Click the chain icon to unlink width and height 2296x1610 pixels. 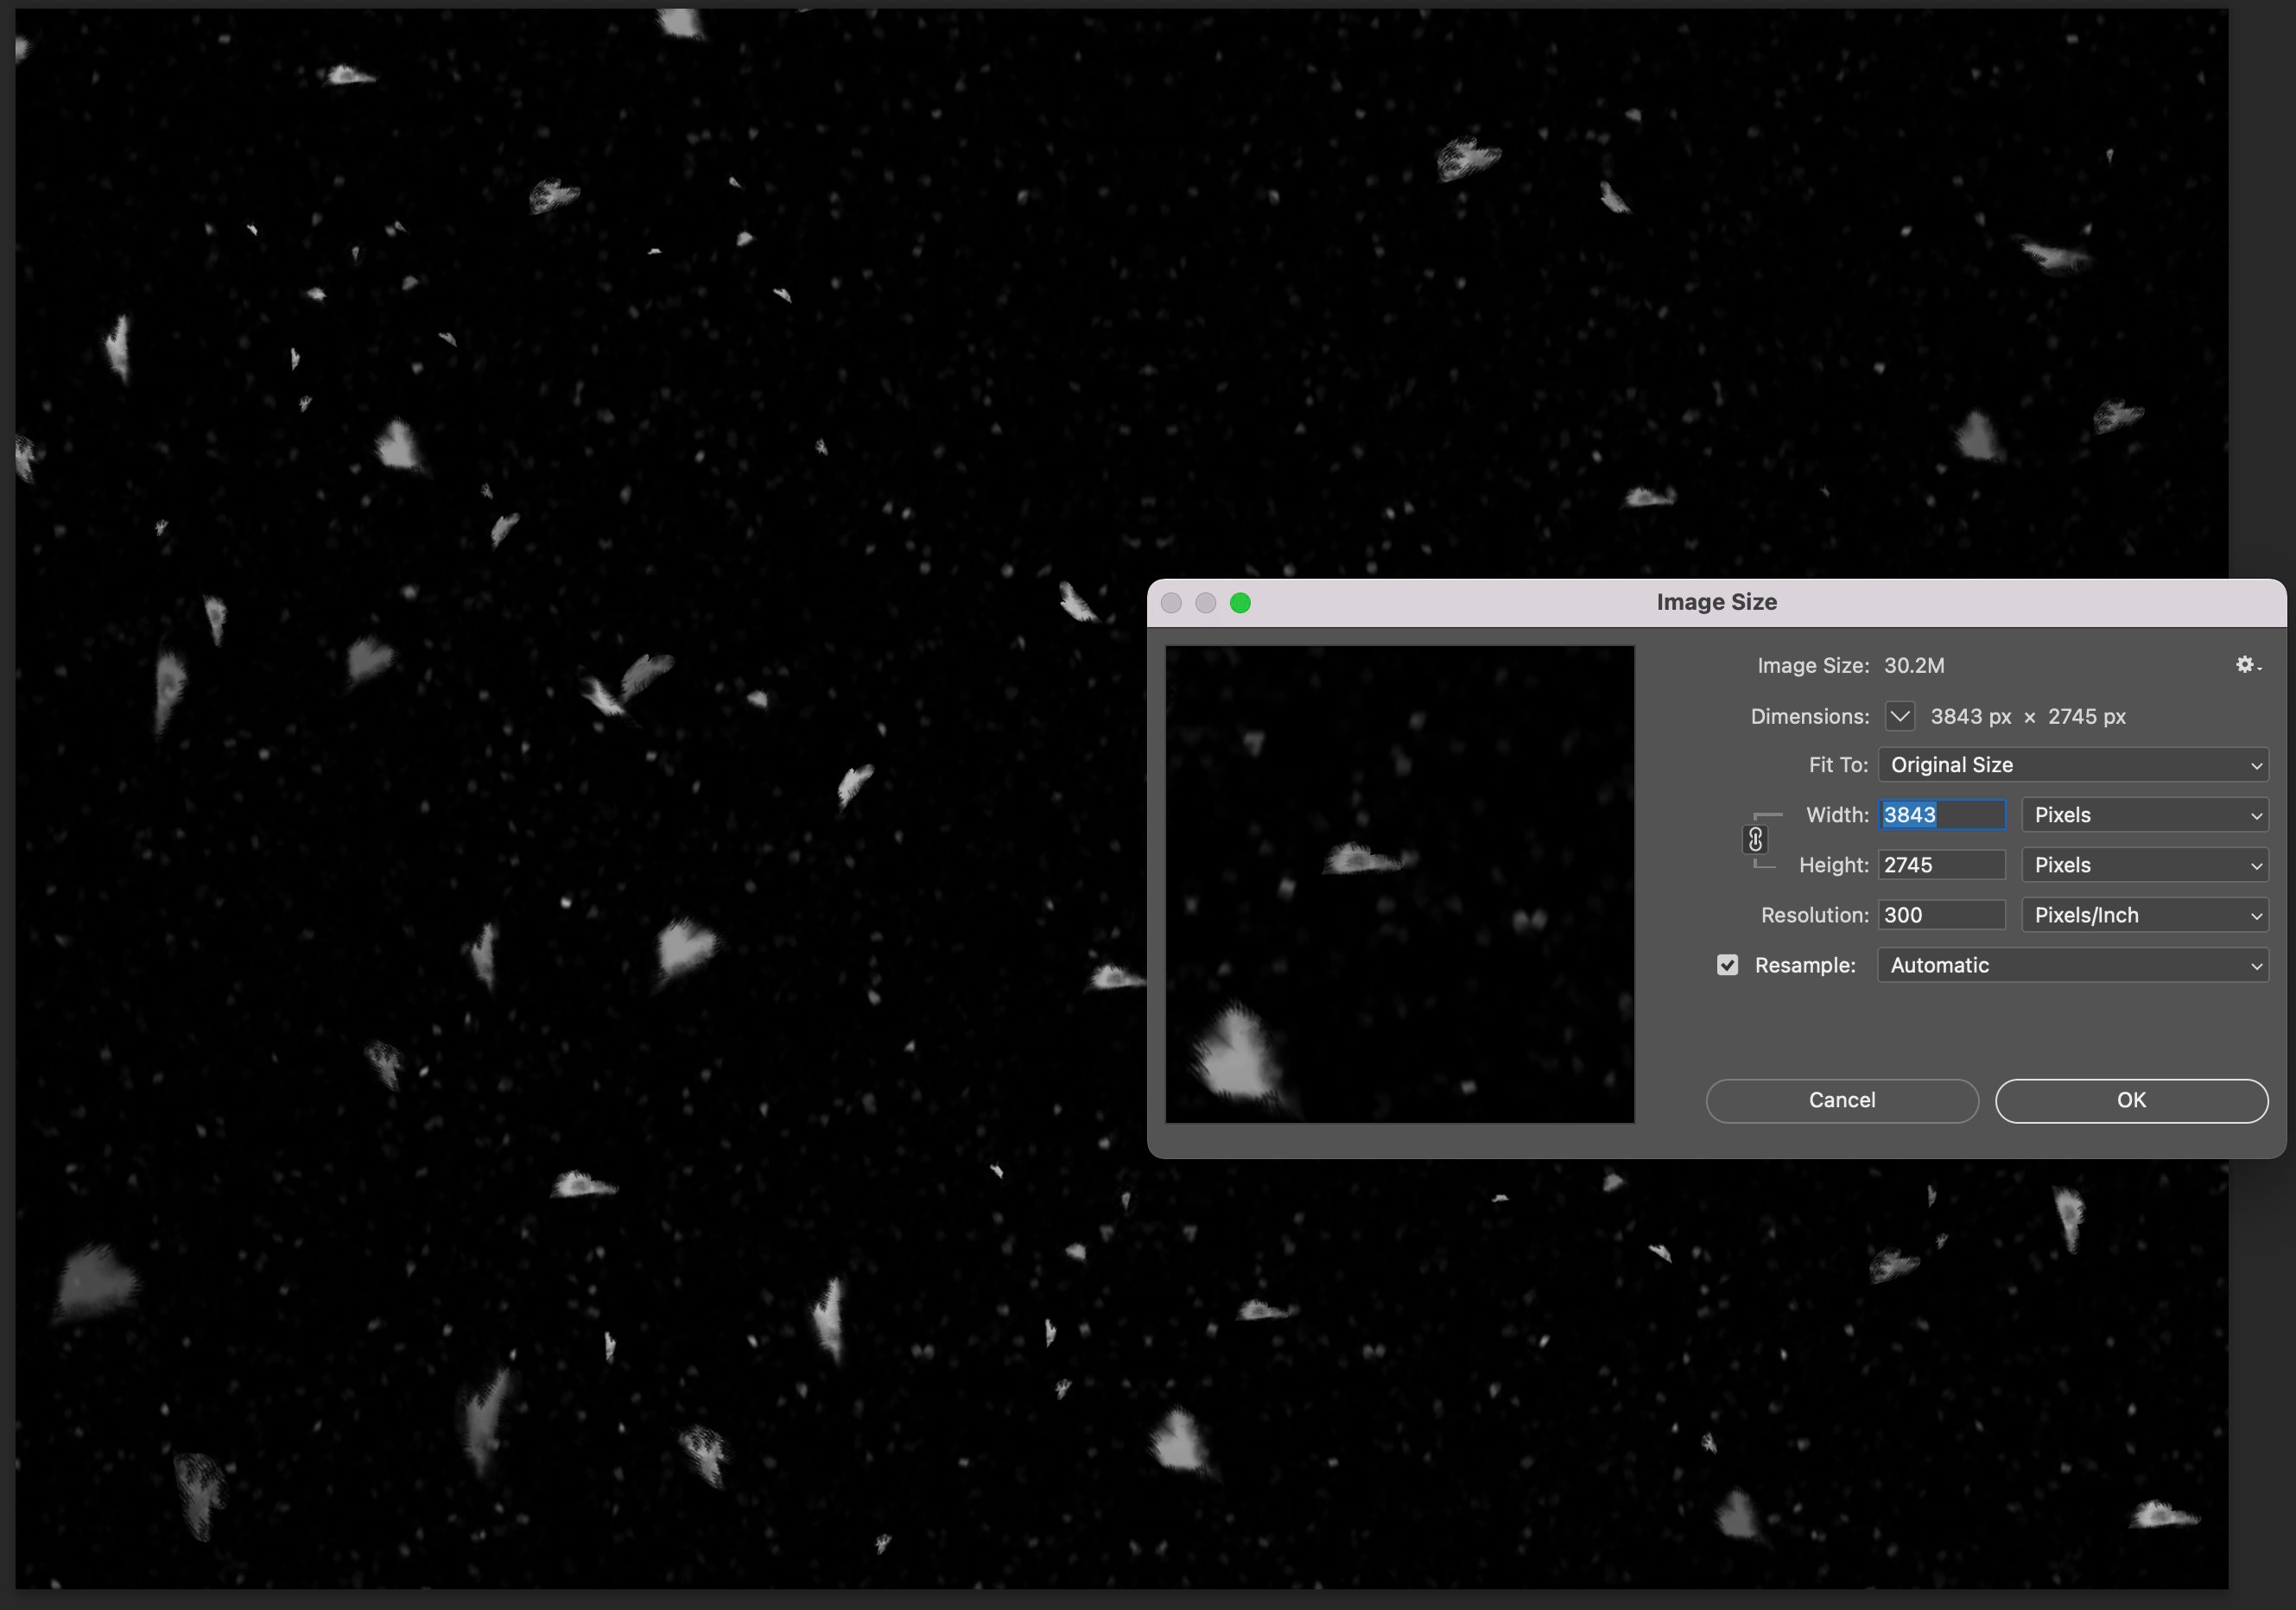pyautogui.click(x=1756, y=839)
